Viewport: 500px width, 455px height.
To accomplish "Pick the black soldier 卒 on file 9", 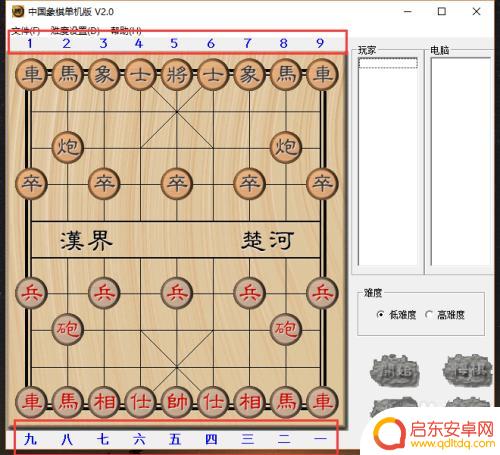I will coord(322,184).
